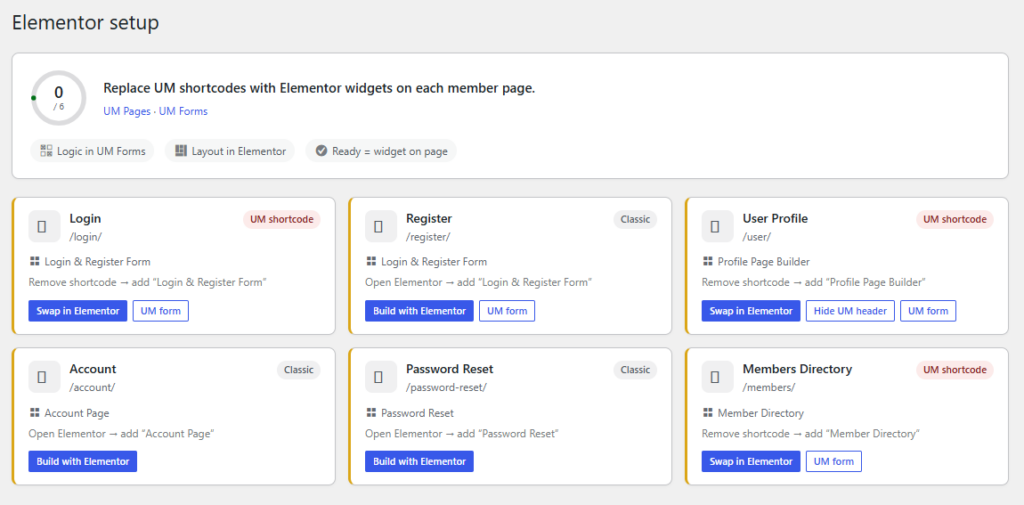
Task: Click the UM shortcode badge on User Profile card
Action: click(955, 220)
